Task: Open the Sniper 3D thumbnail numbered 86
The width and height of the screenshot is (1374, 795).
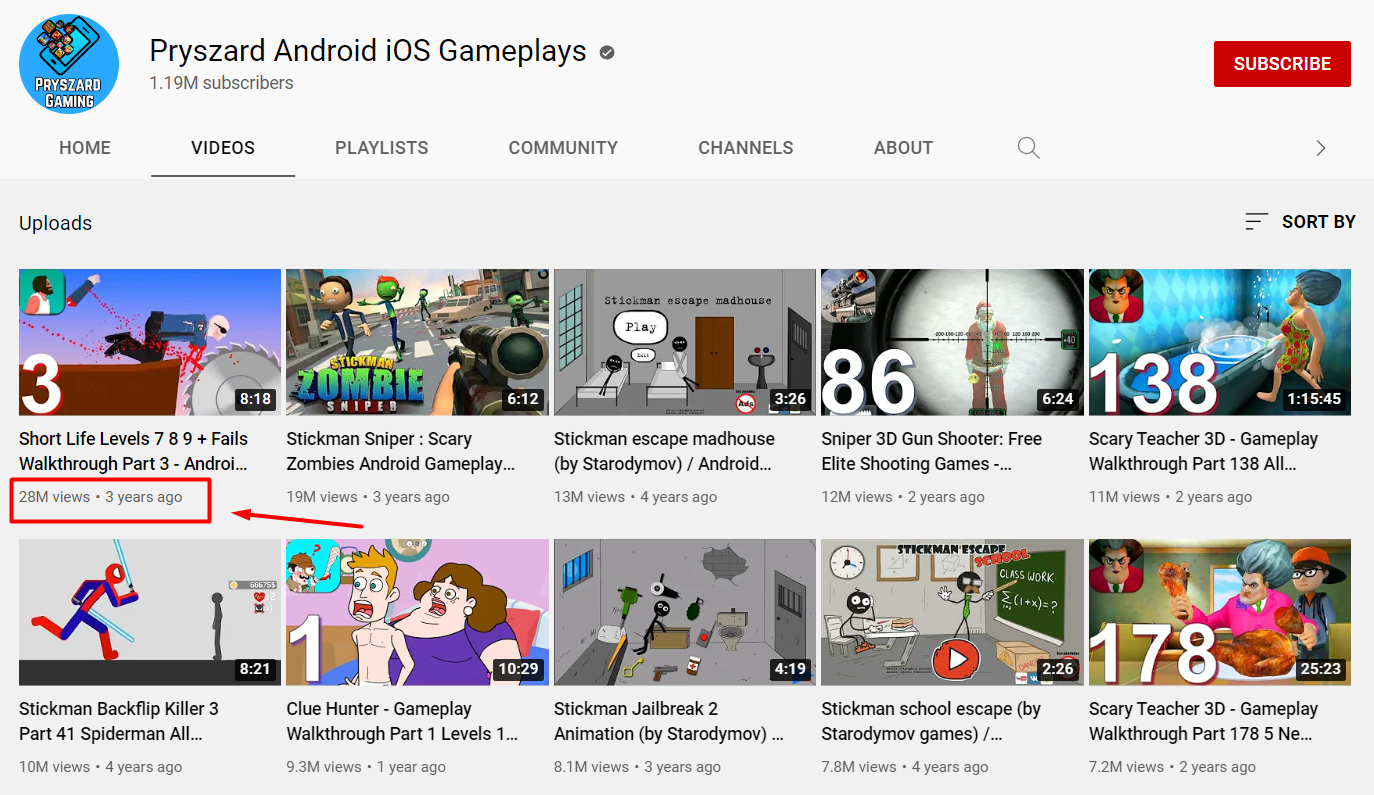Action: 952,342
